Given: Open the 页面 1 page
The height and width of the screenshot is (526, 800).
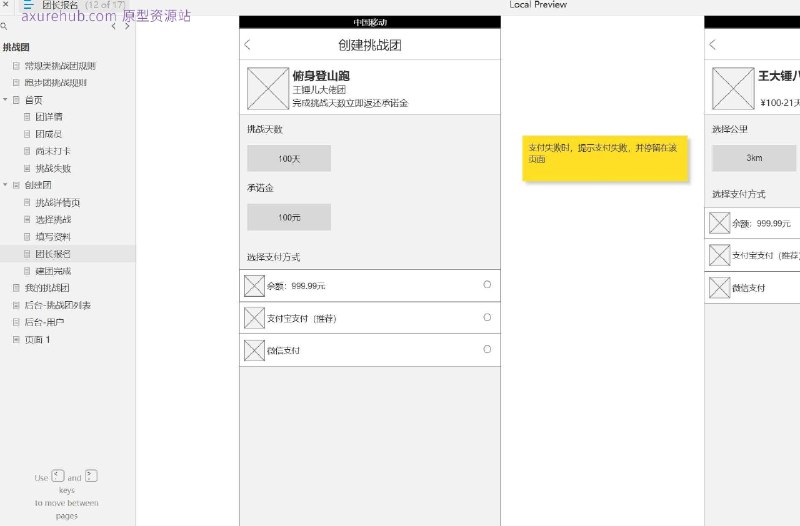Looking at the screenshot, I should tap(37, 340).
